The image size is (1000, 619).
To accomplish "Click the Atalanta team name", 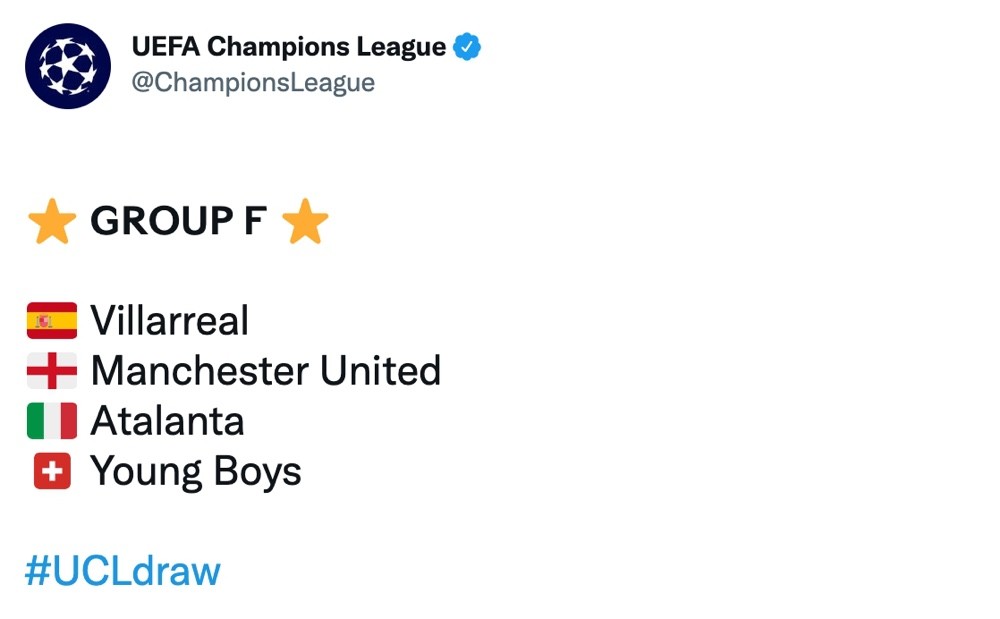I will click(x=167, y=421).
